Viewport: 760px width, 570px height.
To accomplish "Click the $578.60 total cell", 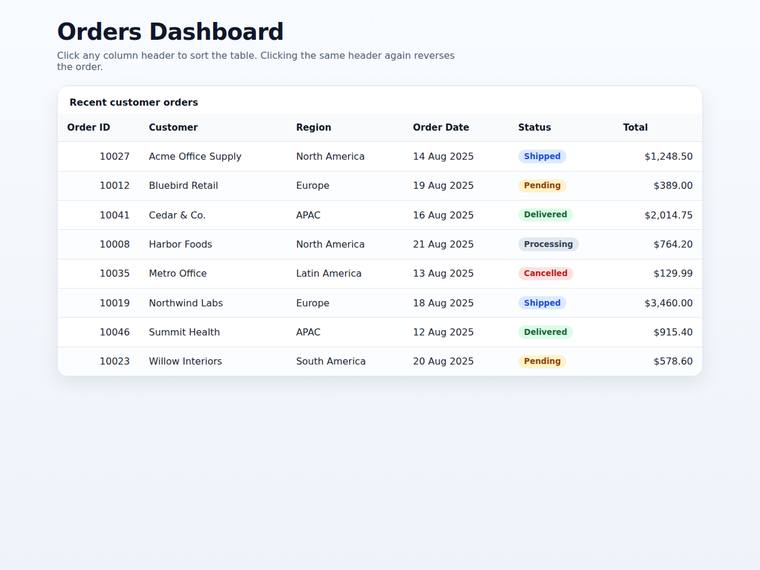I will tap(658, 361).
